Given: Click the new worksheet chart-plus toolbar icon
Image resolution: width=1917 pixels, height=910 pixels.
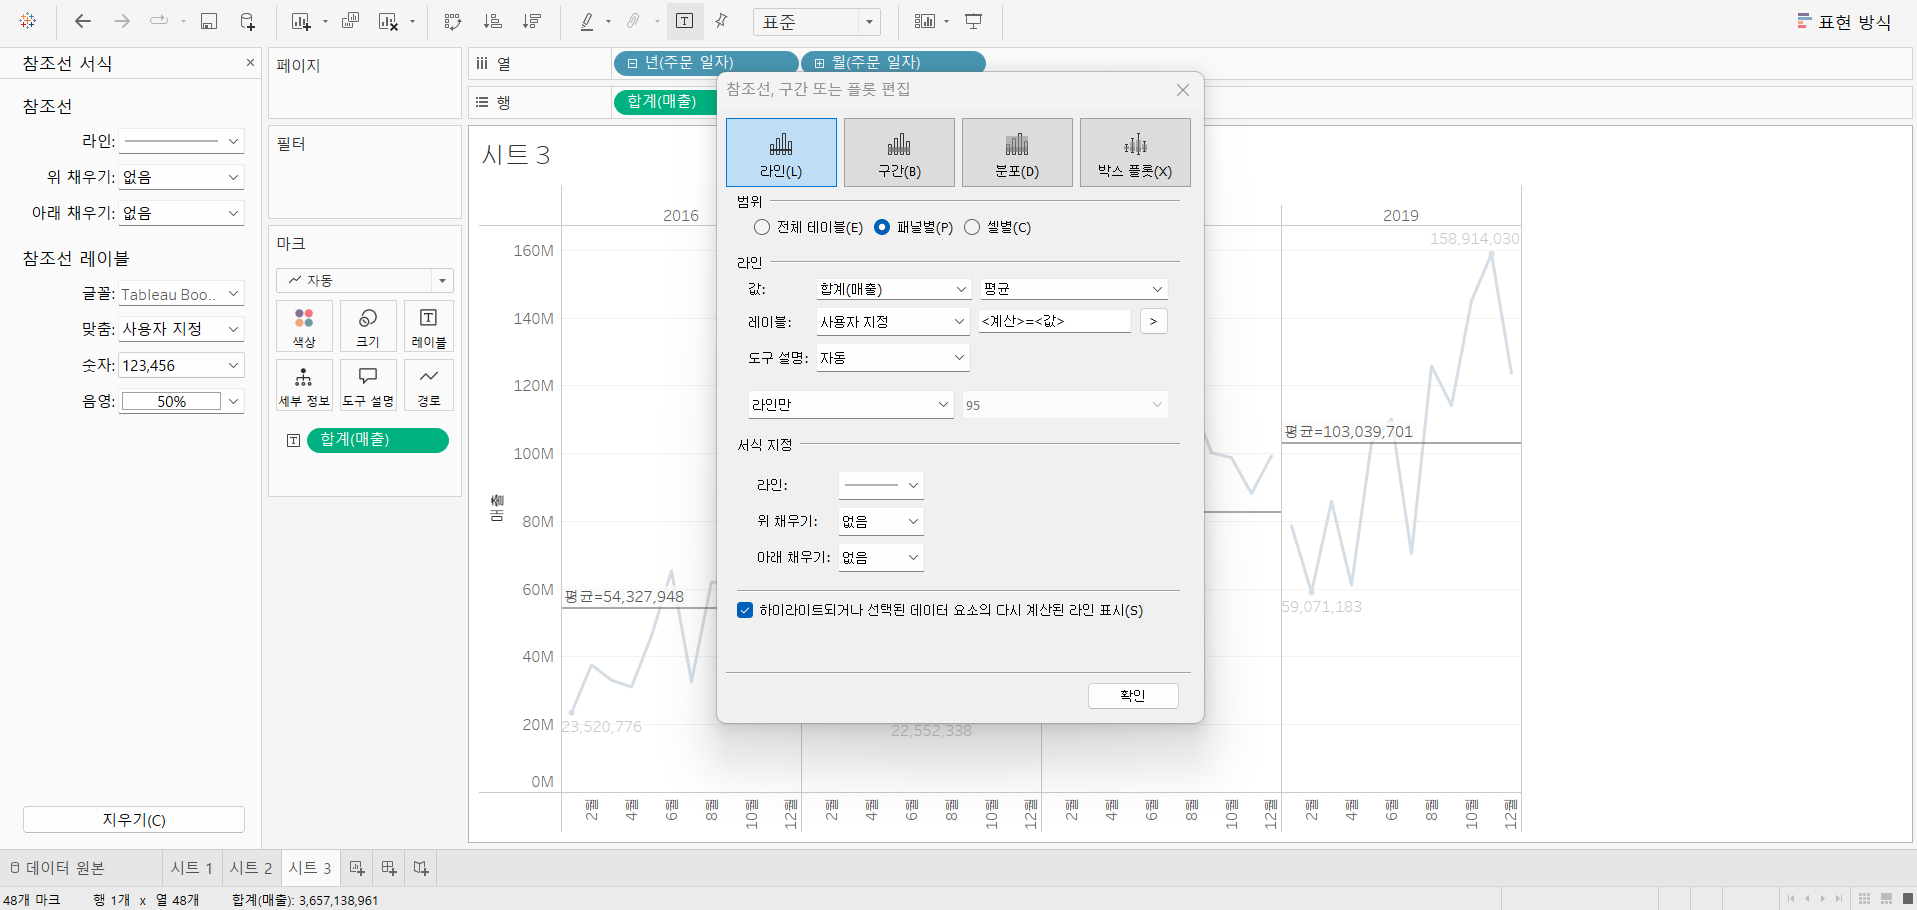Looking at the screenshot, I should [300, 21].
